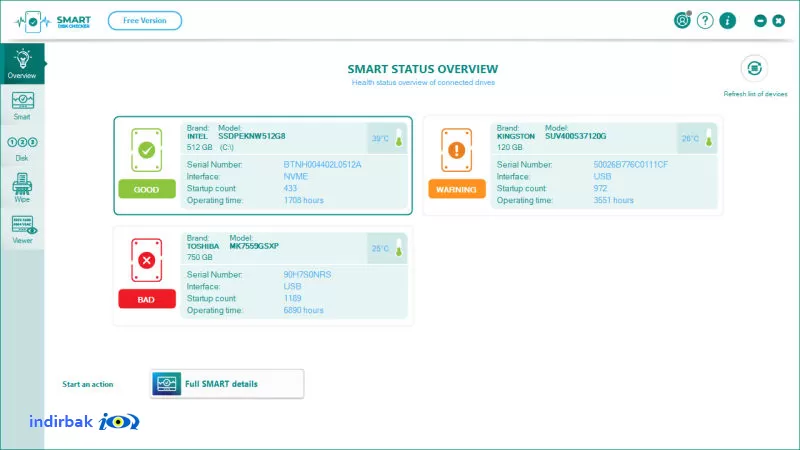
Task: Select the green checkmark drive icon
Action: (x=146, y=150)
